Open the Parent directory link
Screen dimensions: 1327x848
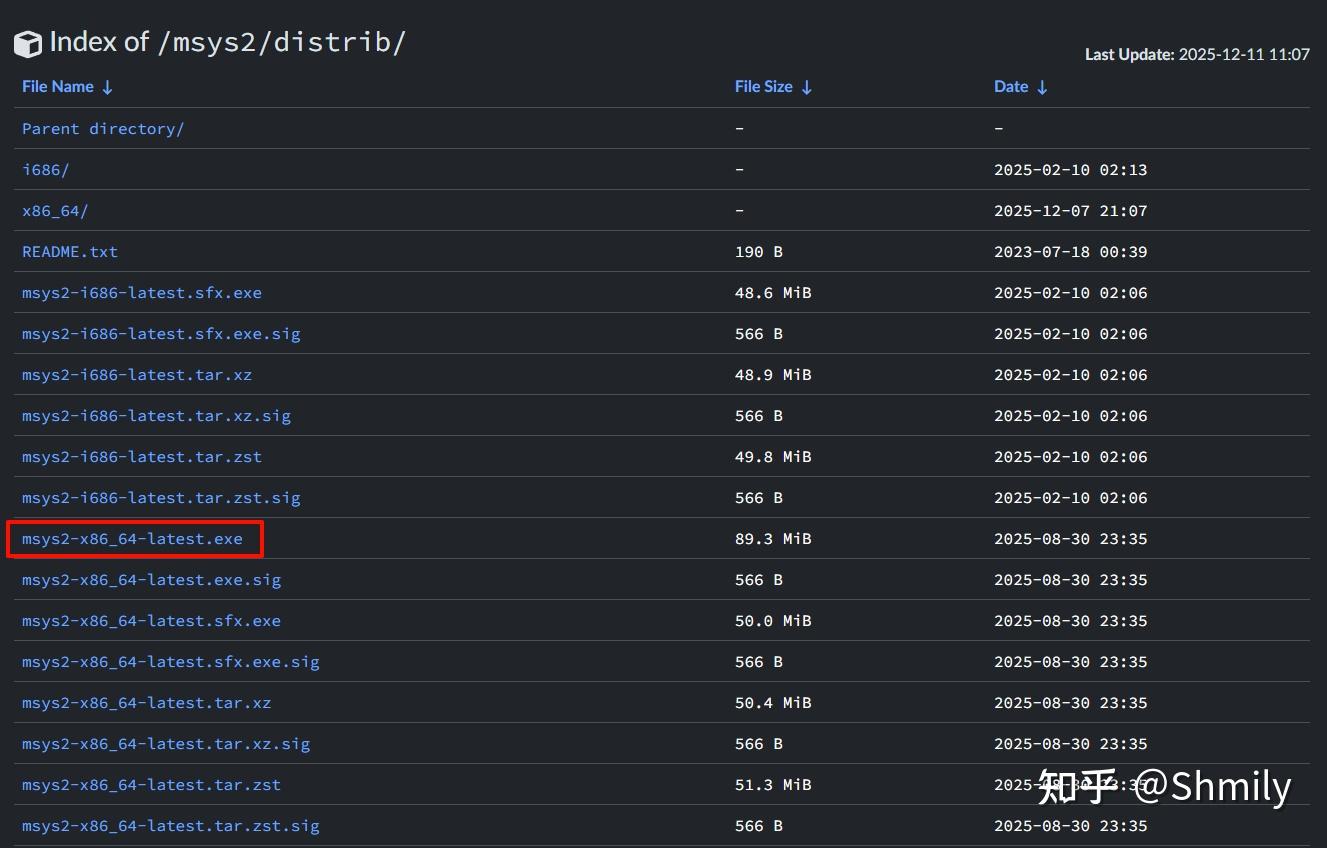pyautogui.click(x=102, y=128)
